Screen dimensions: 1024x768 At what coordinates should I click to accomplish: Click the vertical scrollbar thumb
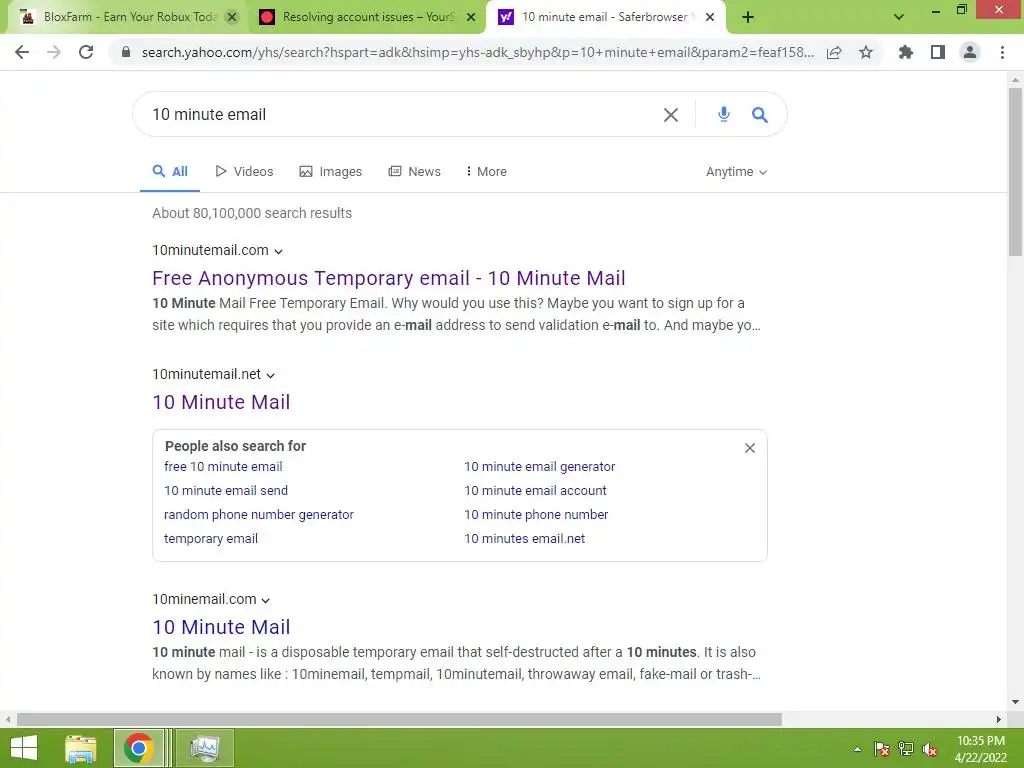tap(1015, 172)
